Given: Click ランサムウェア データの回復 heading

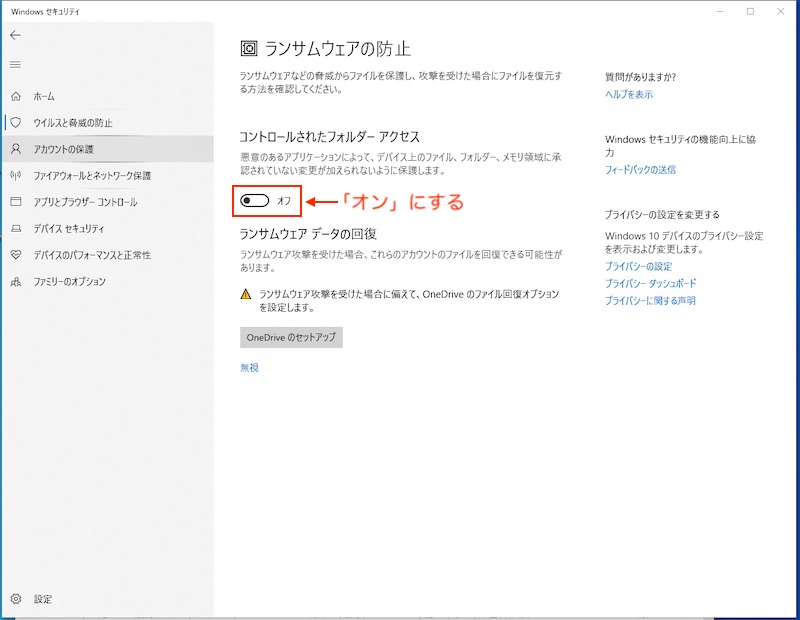Looking at the screenshot, I should tap(308, 234).
